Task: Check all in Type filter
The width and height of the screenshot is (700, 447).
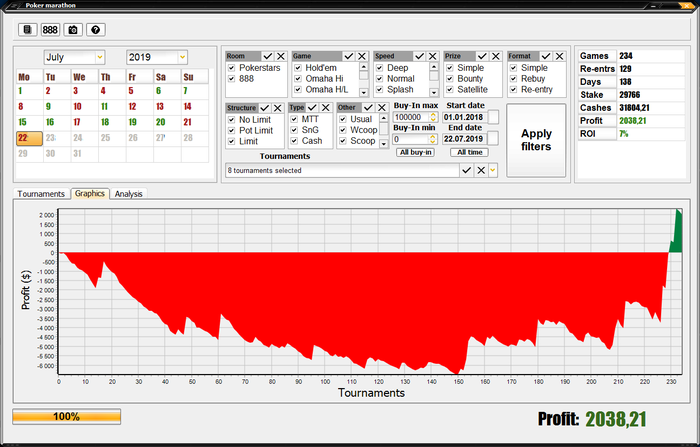Action: click(x=312, y=108)
